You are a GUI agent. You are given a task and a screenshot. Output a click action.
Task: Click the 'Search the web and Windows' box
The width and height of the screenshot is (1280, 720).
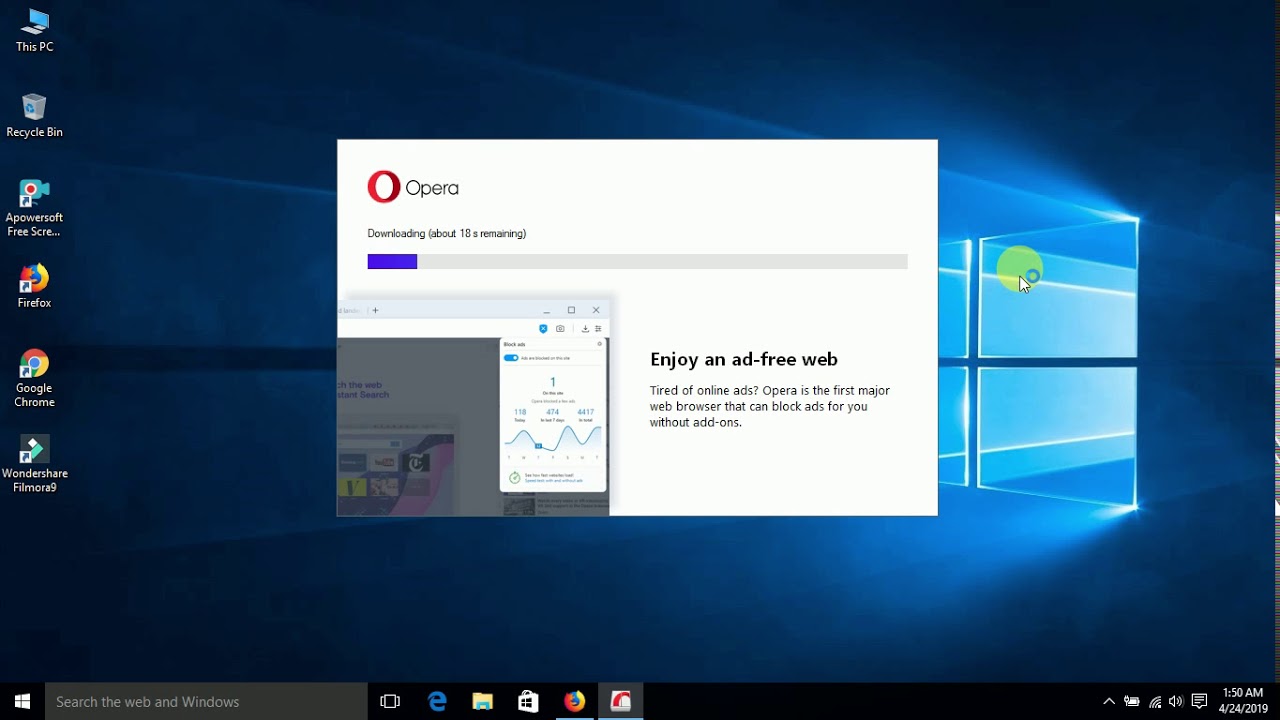pos(206,702)
